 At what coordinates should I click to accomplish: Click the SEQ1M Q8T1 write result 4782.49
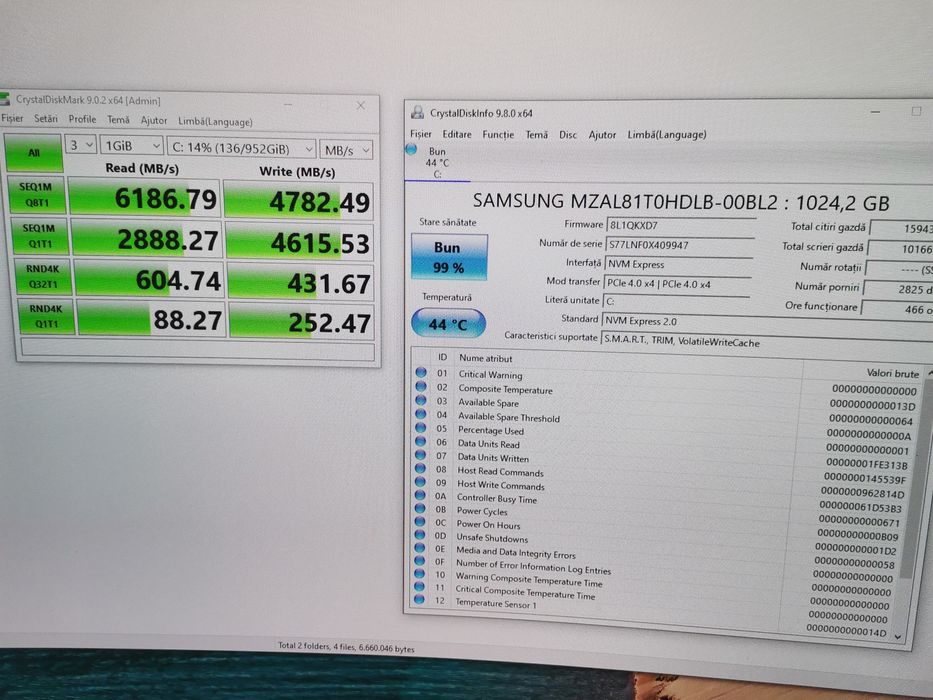[x=299, y=201]
